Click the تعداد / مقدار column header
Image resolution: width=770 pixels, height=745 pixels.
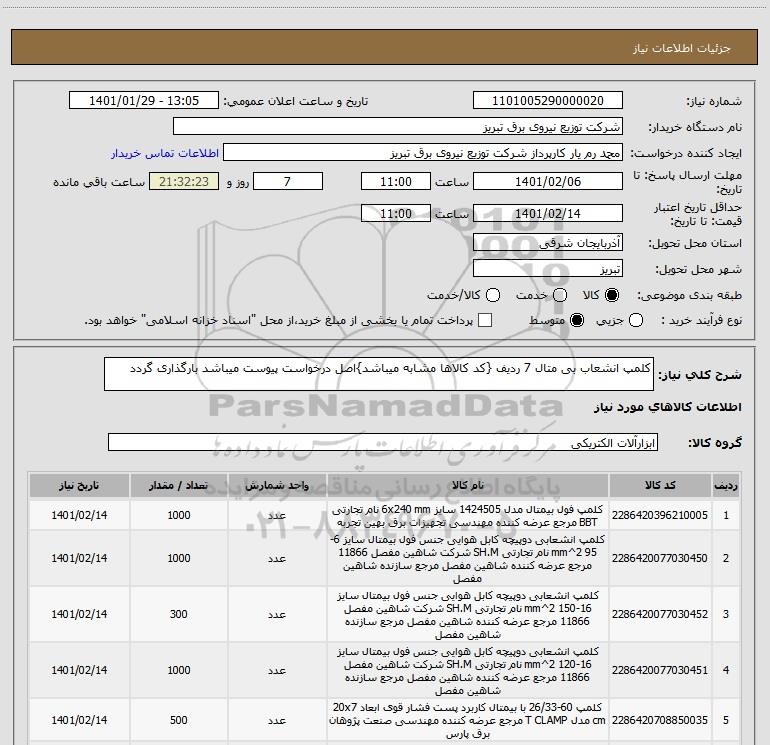179,485
